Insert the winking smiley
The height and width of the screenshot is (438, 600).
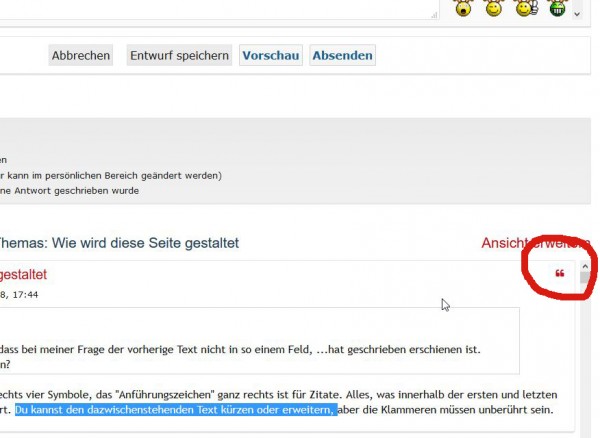coord(494,8)
